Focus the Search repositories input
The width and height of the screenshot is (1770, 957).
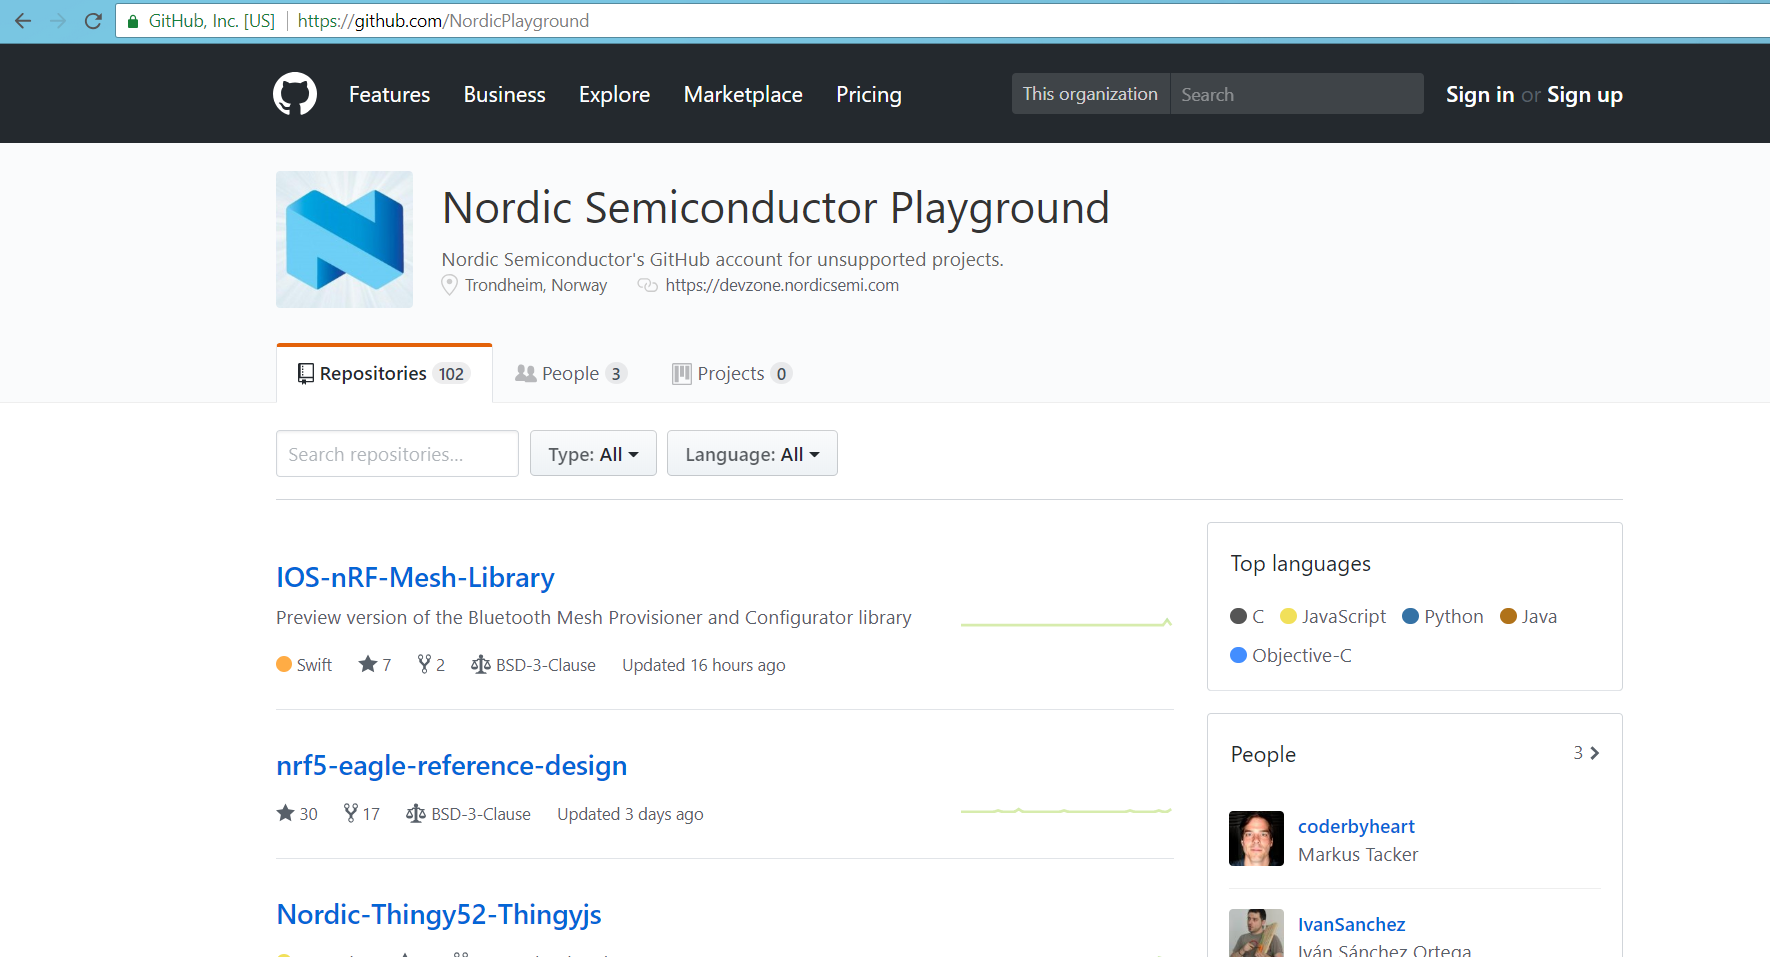click(x=397, y=454)
